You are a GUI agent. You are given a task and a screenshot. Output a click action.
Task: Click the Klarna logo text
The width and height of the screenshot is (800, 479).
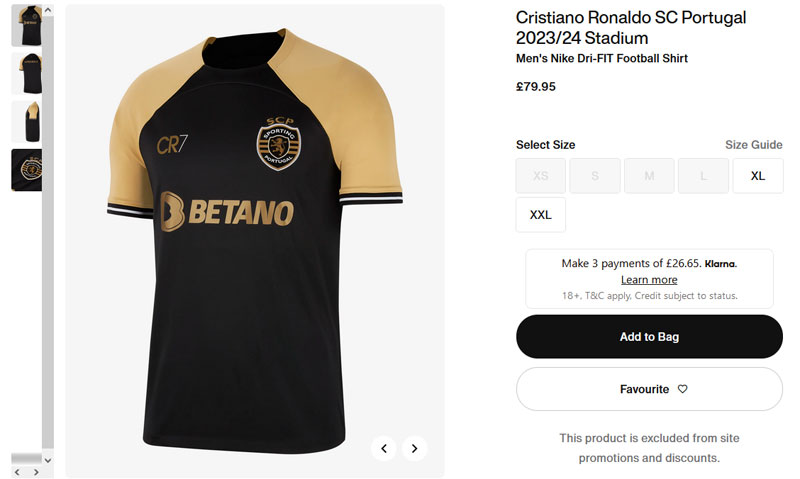[720, 264]
